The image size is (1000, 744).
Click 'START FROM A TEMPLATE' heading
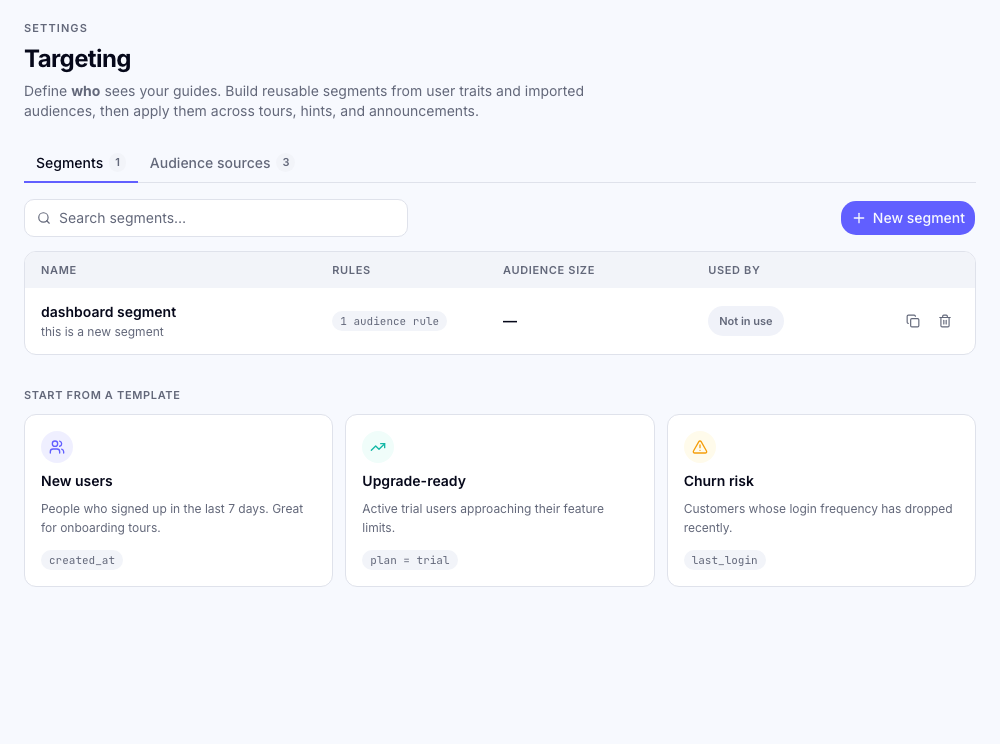tap(102, 395)
